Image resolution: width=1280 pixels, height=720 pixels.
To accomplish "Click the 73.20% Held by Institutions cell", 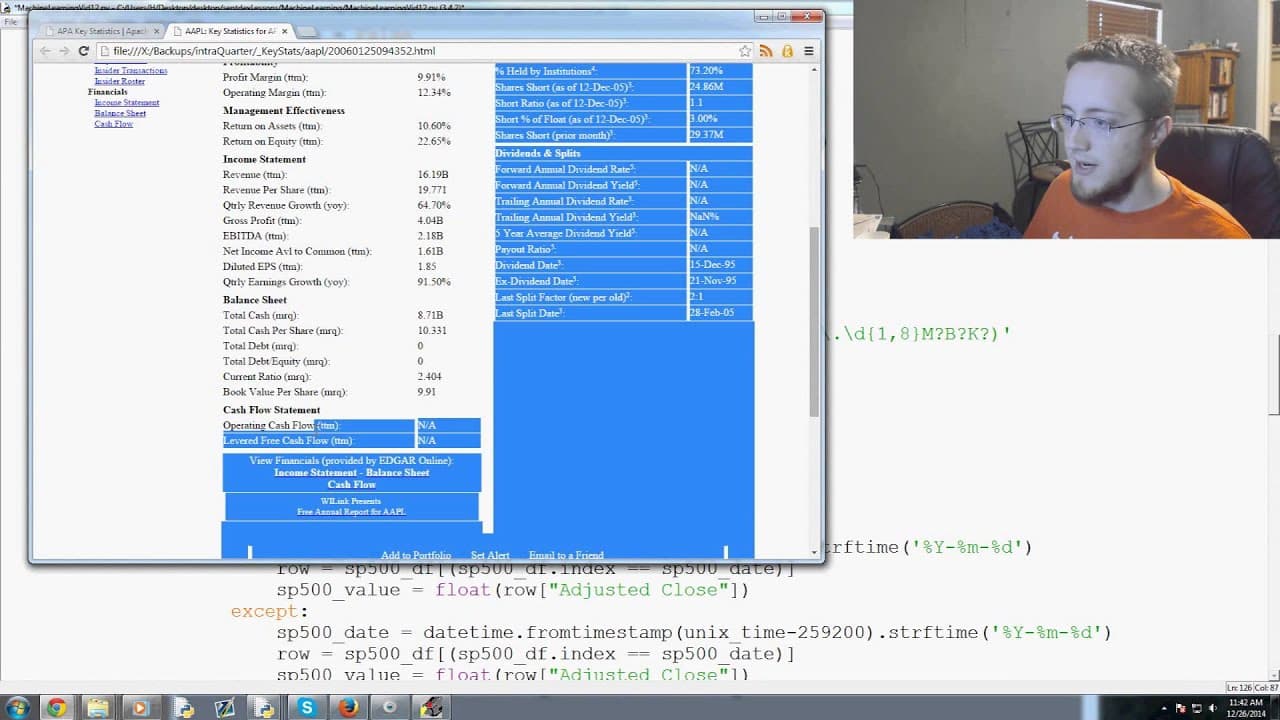I will tap(720, 71).
